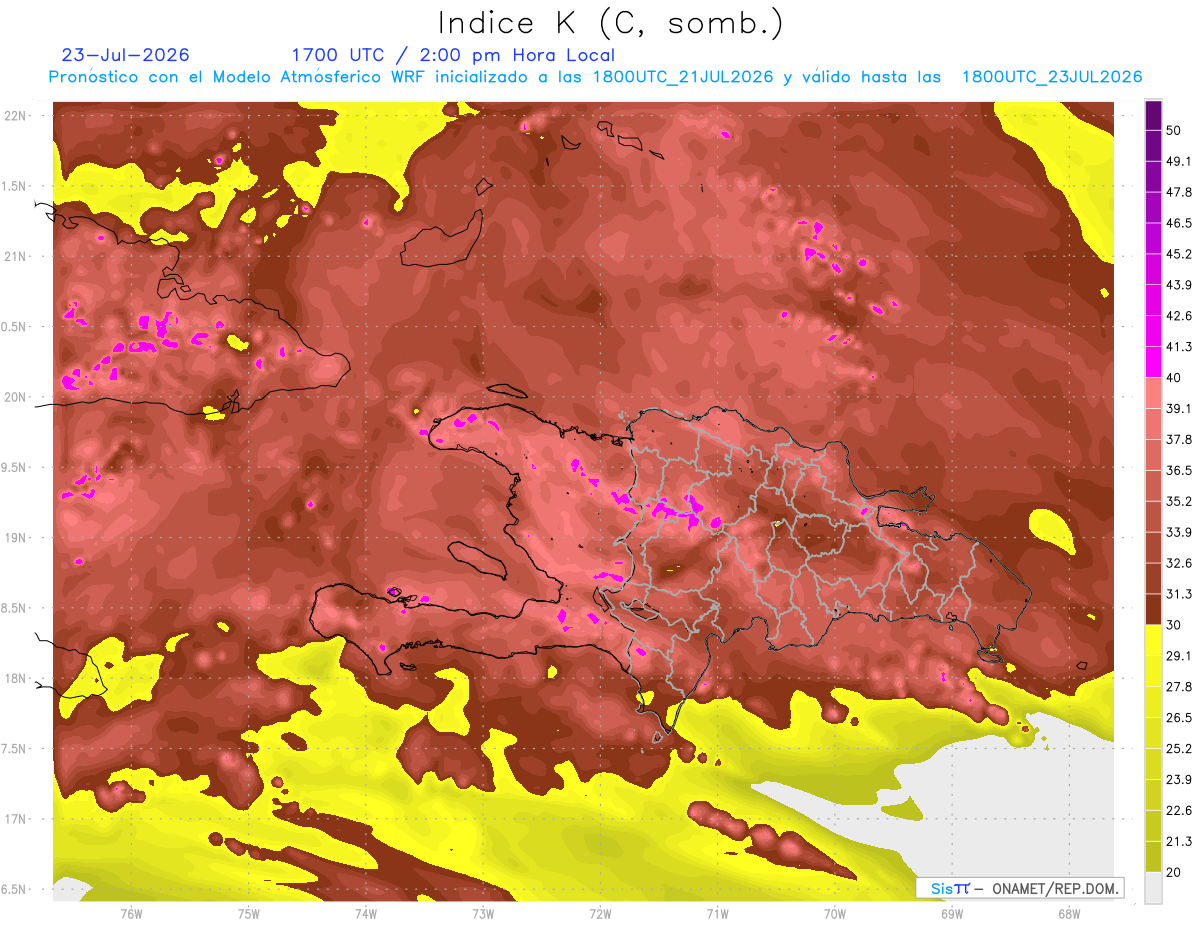
Task: Click the "SisTT - ONAMET/REP.DOM." credit box
Action: (1019, 888)
